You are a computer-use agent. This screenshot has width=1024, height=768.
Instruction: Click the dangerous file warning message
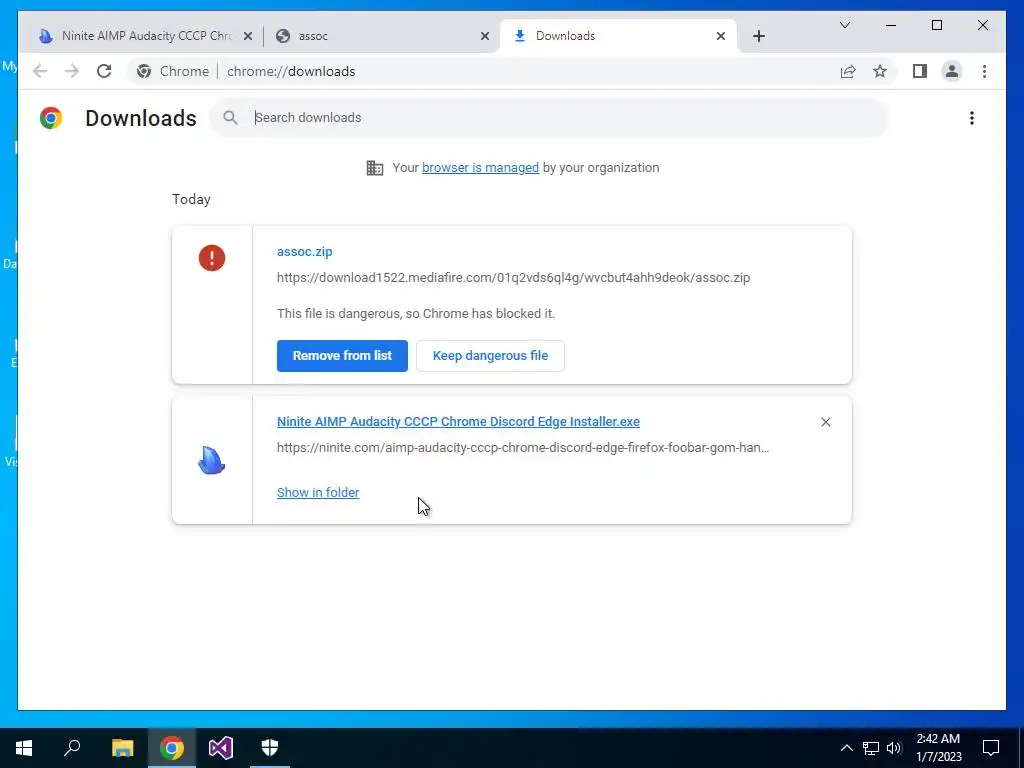click(416, 313)
